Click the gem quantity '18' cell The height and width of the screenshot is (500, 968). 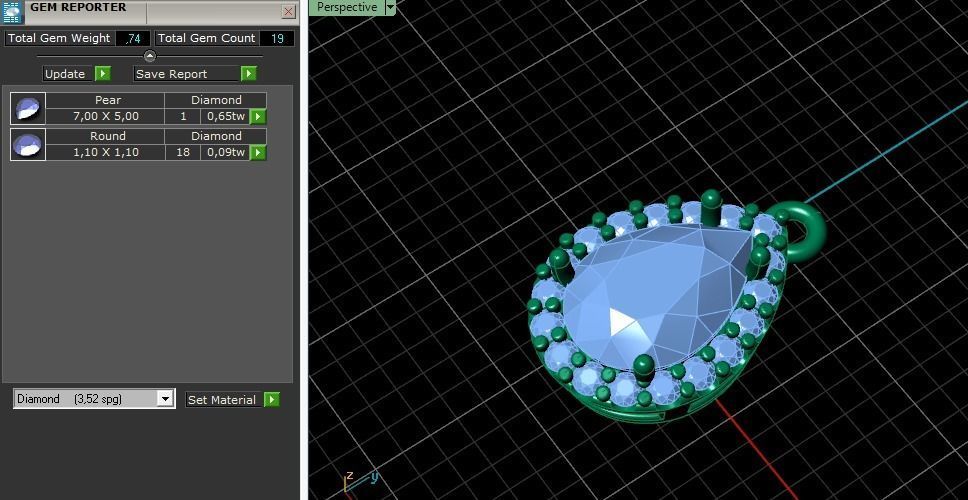[183, 152]
